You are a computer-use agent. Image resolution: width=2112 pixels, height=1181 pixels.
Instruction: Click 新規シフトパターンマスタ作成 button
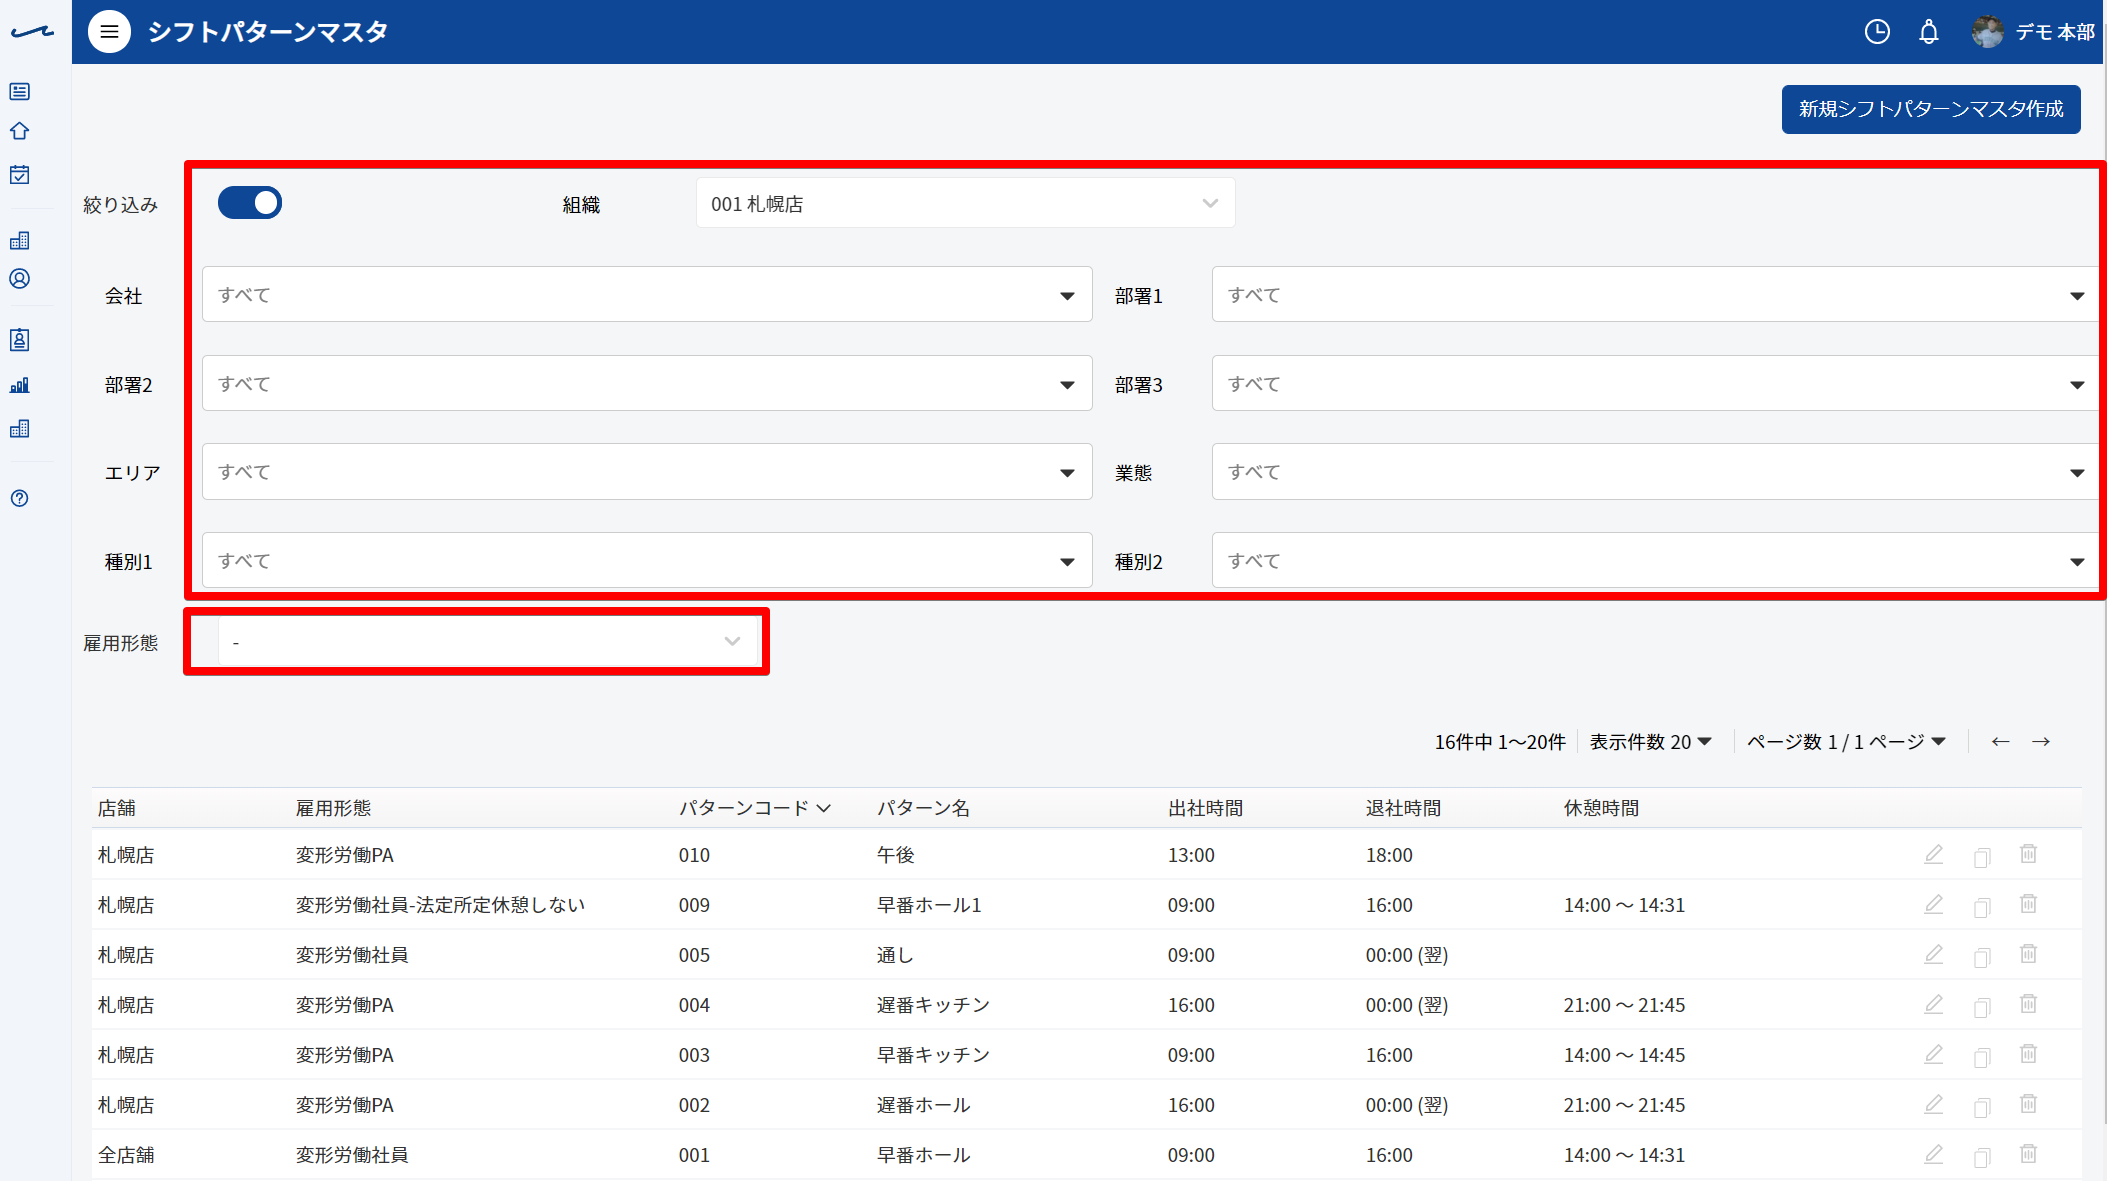tap(1931, 109)
